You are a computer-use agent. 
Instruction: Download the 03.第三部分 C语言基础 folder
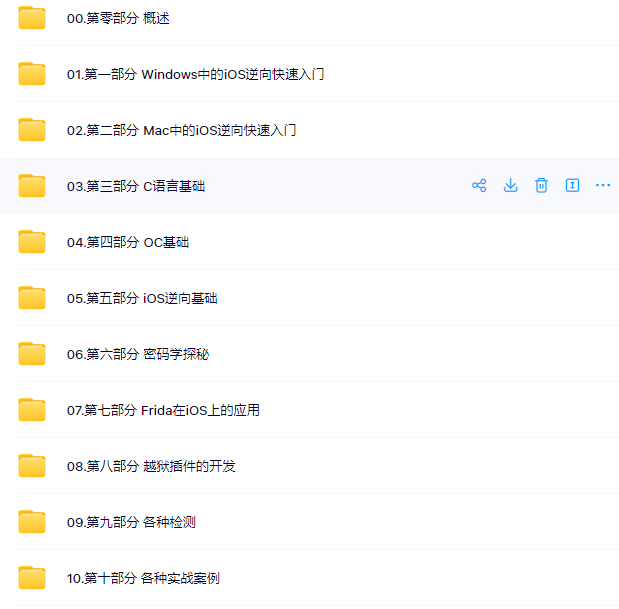[x=510, y=186]
